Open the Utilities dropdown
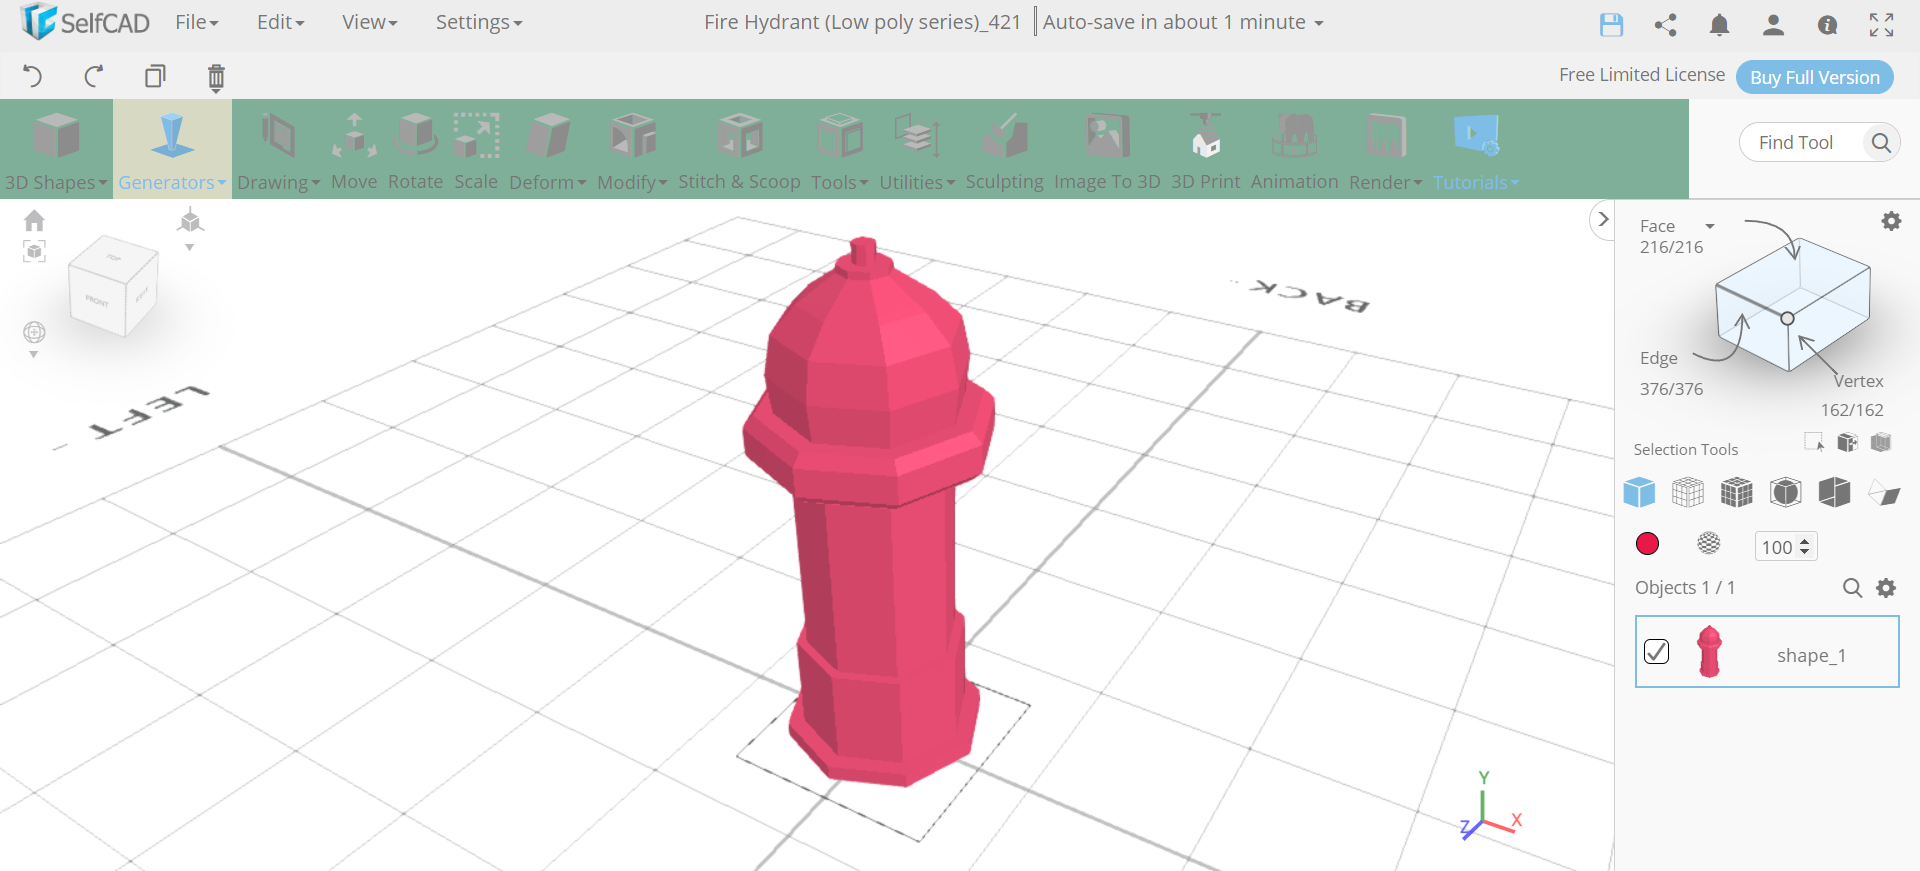This screenshot has width=1920, height=871. click(x=917, y=149)
